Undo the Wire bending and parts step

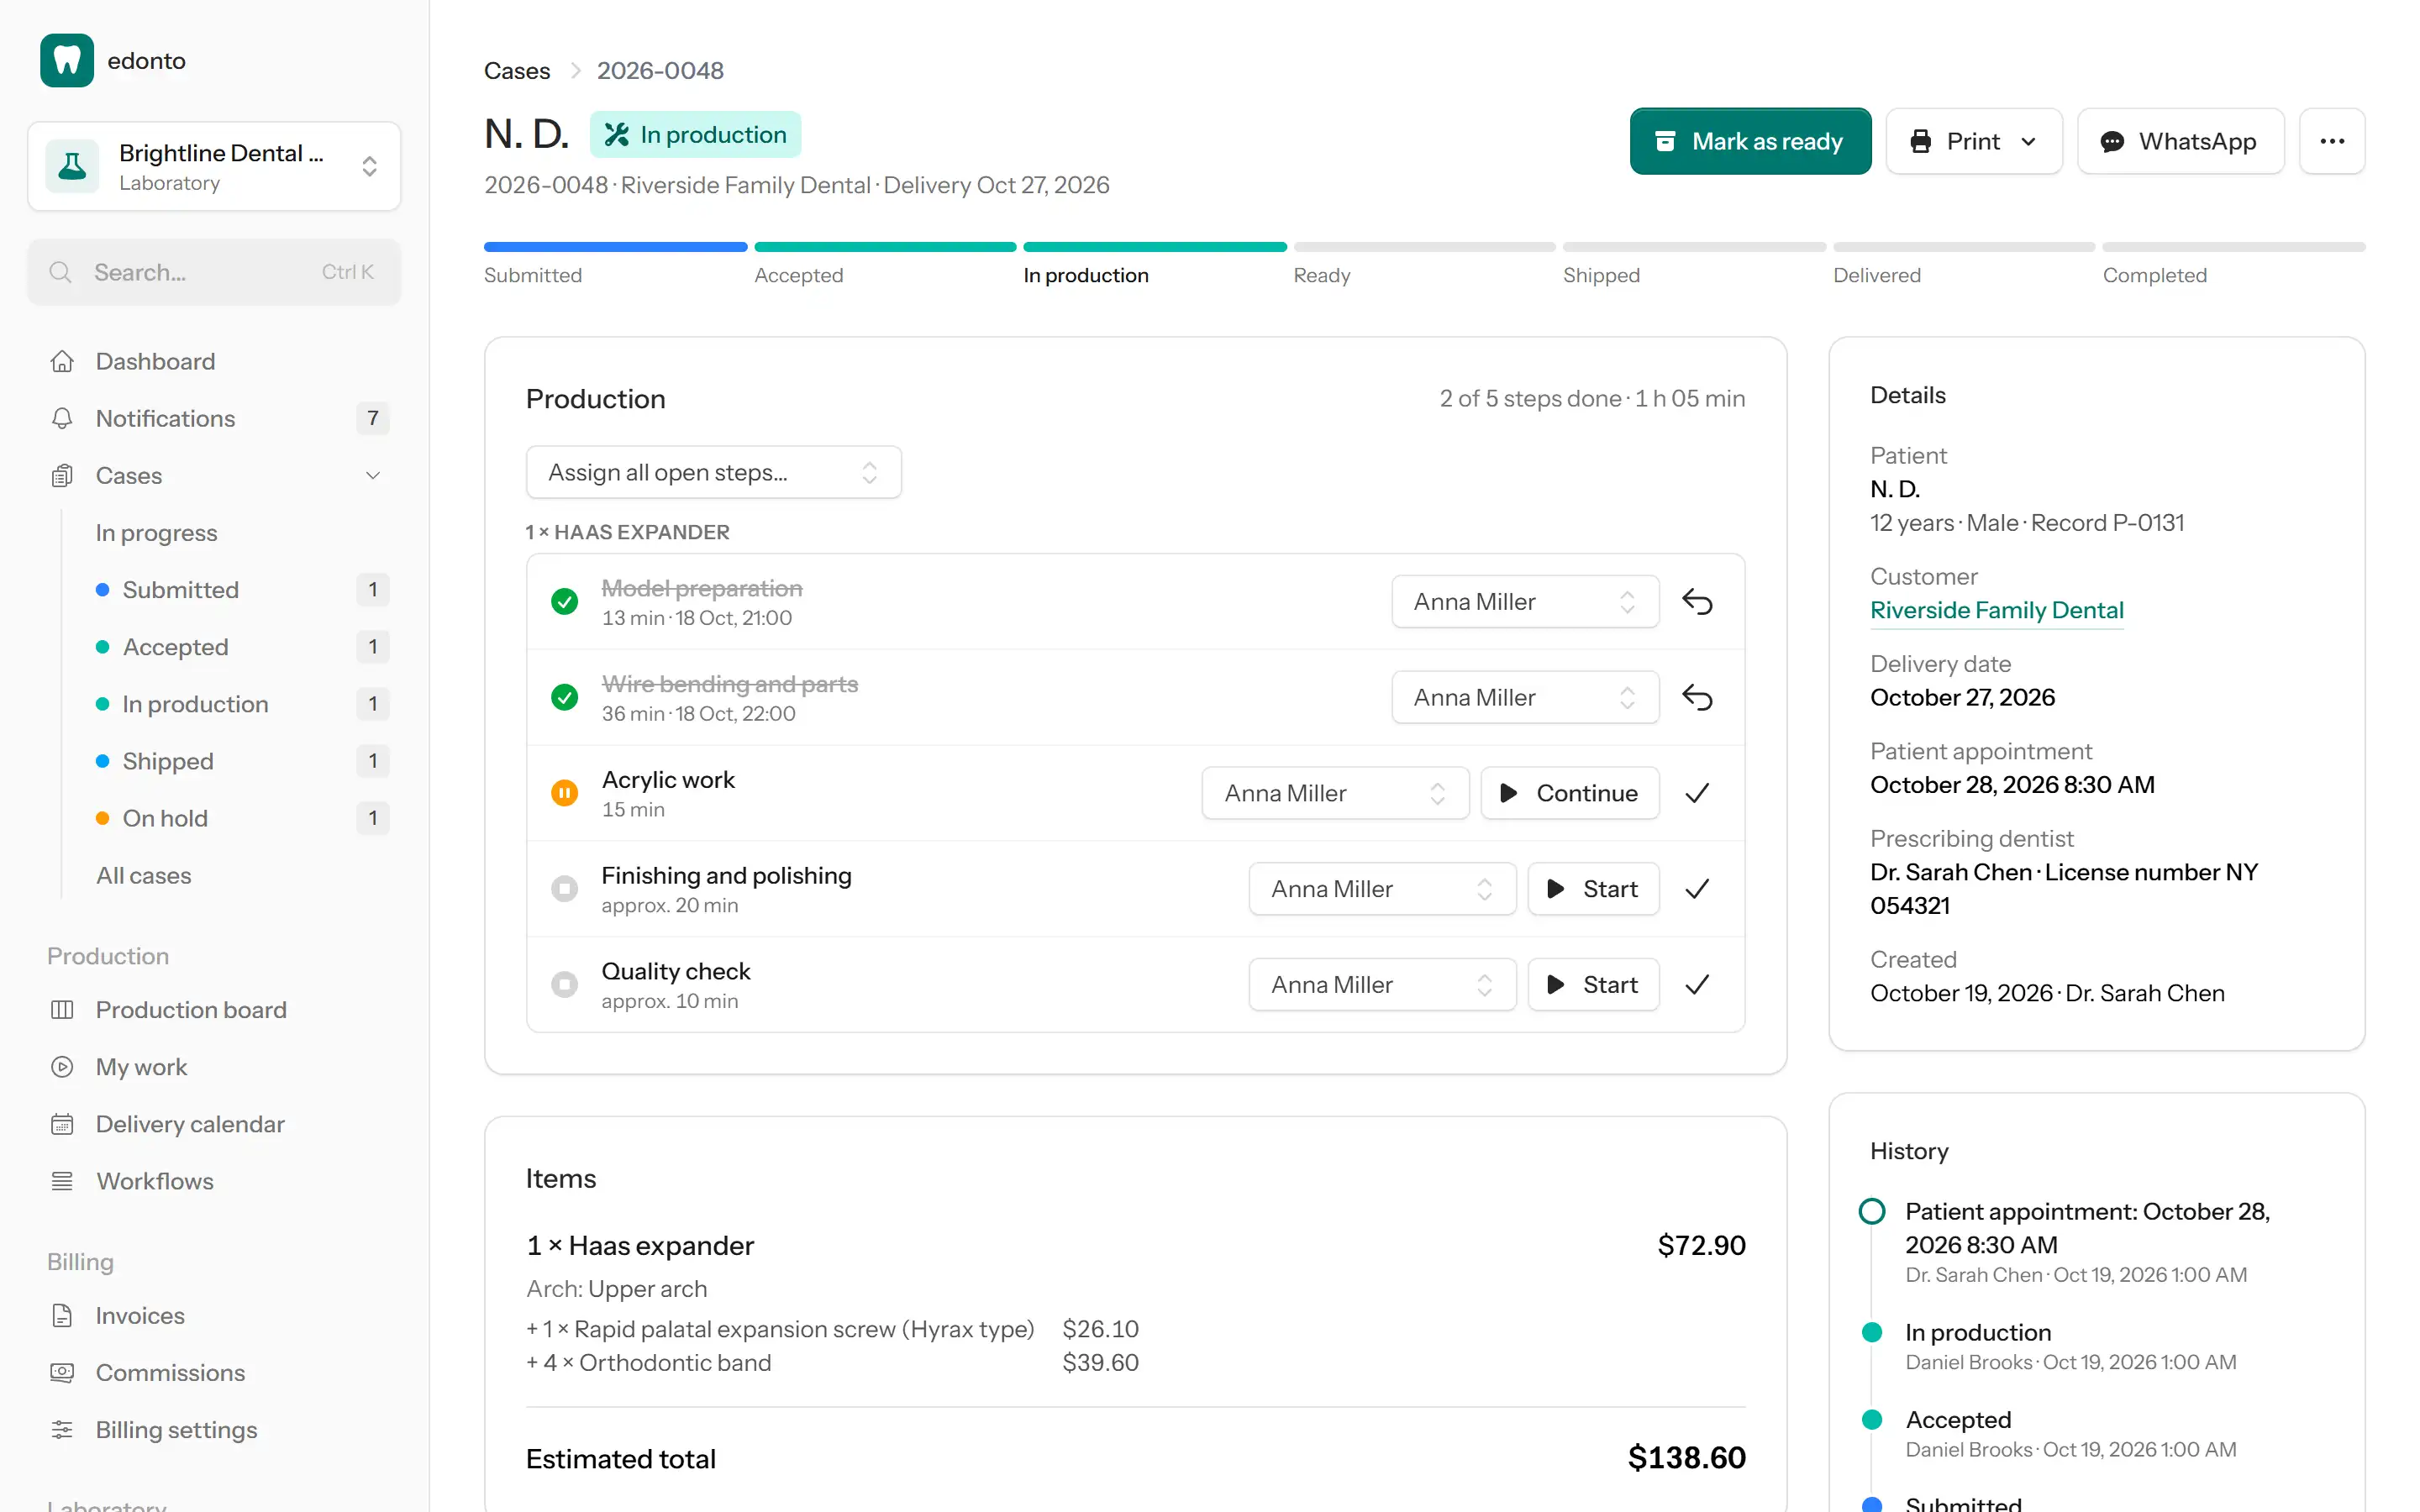point(1697,697)
